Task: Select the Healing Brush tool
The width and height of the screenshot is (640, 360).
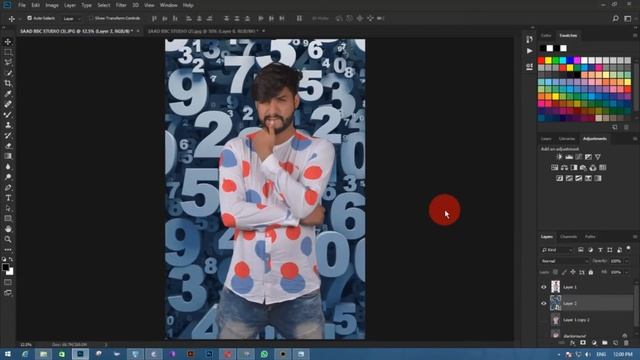Action: [x=8, y=104]
